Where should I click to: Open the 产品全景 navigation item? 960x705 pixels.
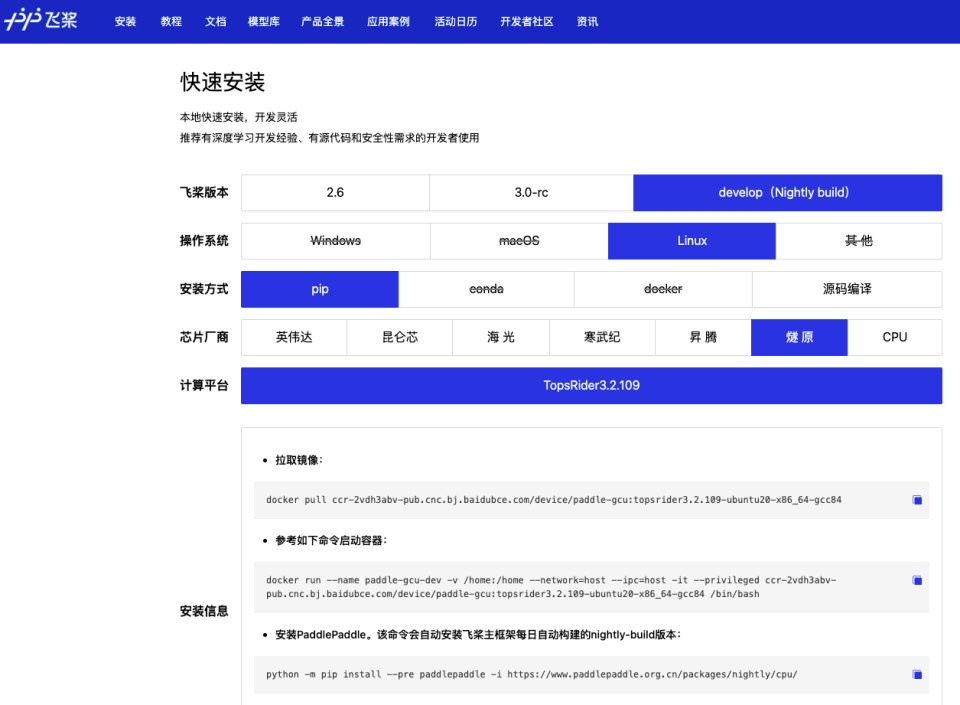323,21
